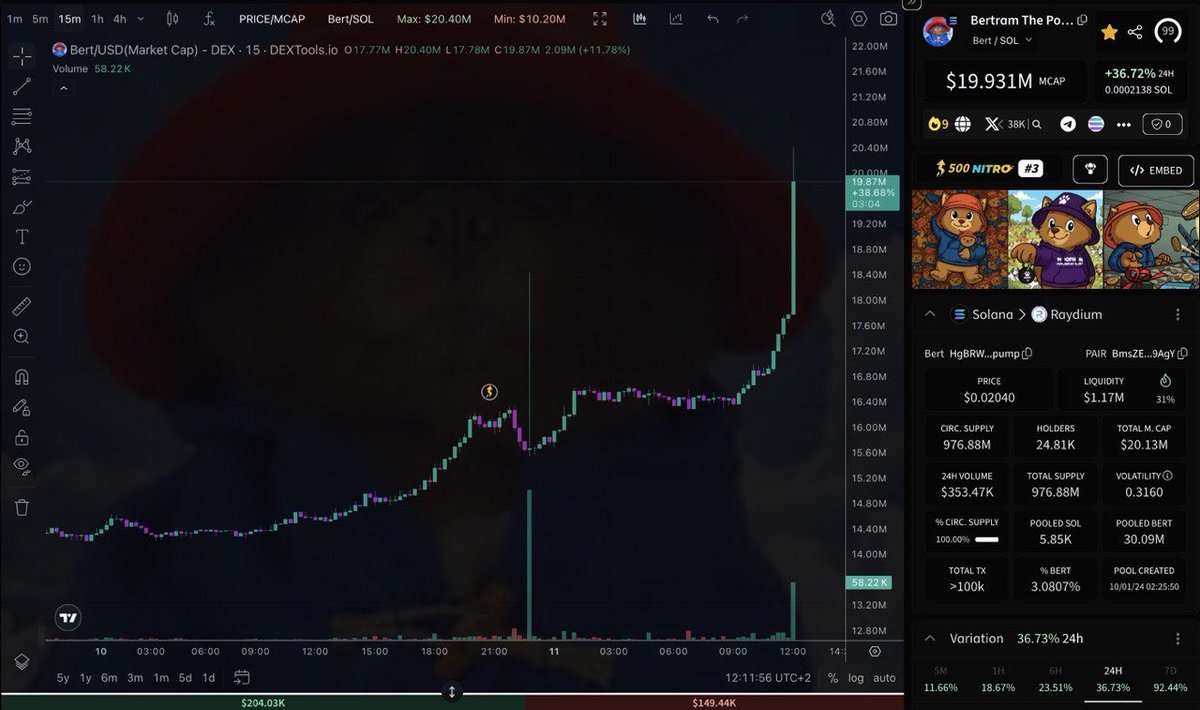The image size is (1200, 710).
Task: Open candlestick chart type selector
Action: (172, 18)
